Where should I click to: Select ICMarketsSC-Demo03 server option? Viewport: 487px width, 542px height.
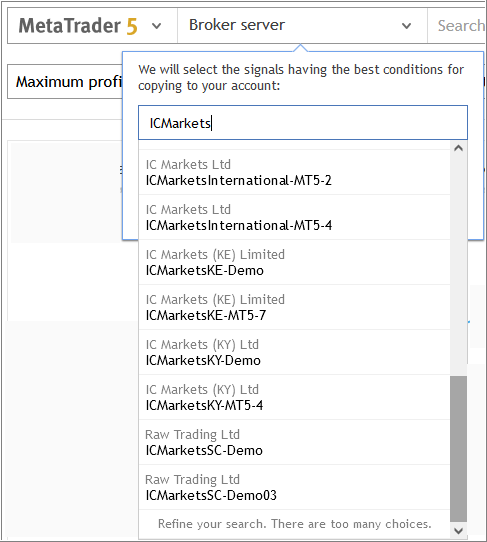tap(294, 487)
